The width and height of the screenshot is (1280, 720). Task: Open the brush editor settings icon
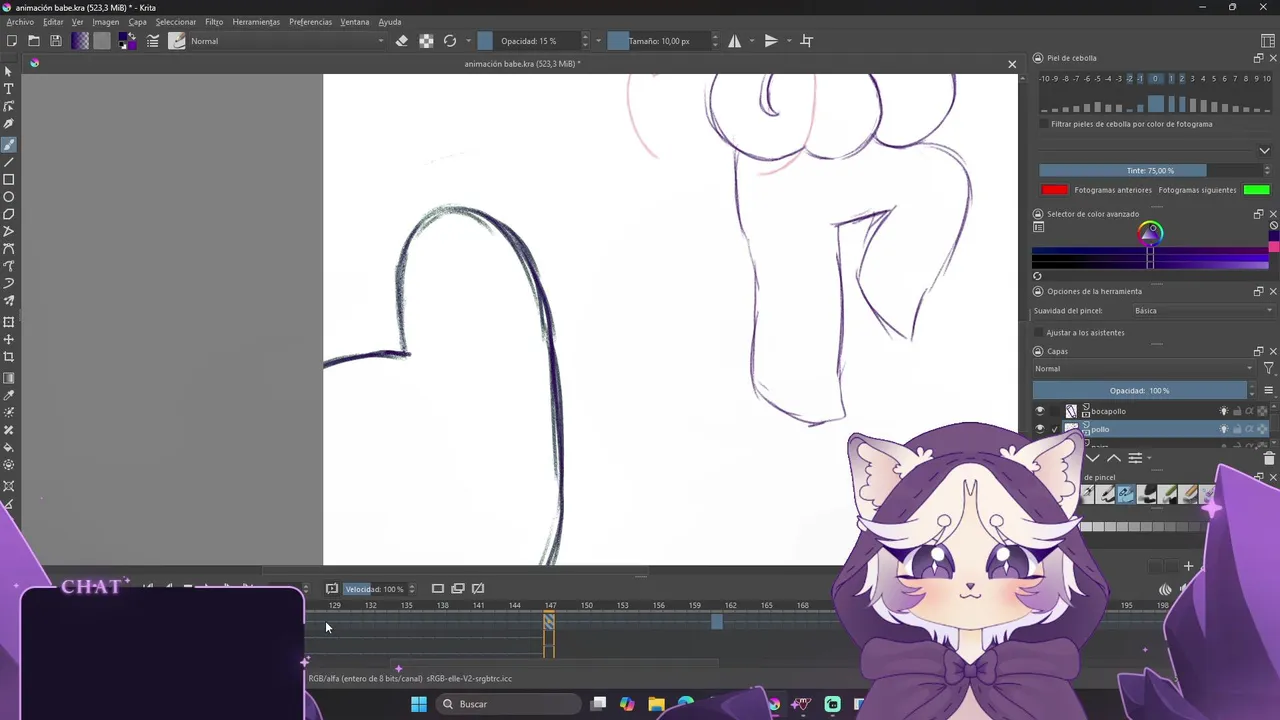click(153, 41)
